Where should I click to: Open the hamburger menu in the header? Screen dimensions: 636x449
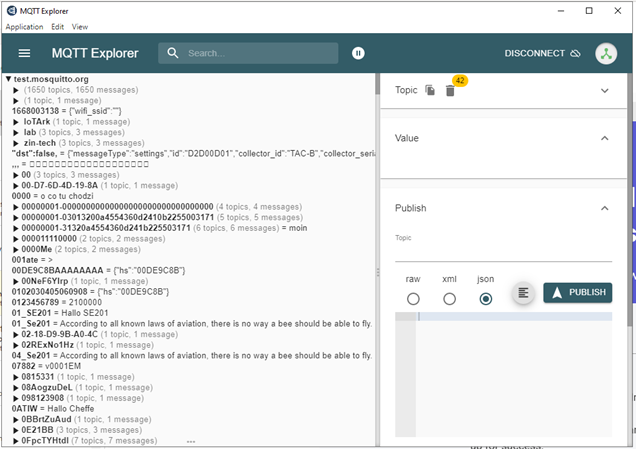[24, 53]
